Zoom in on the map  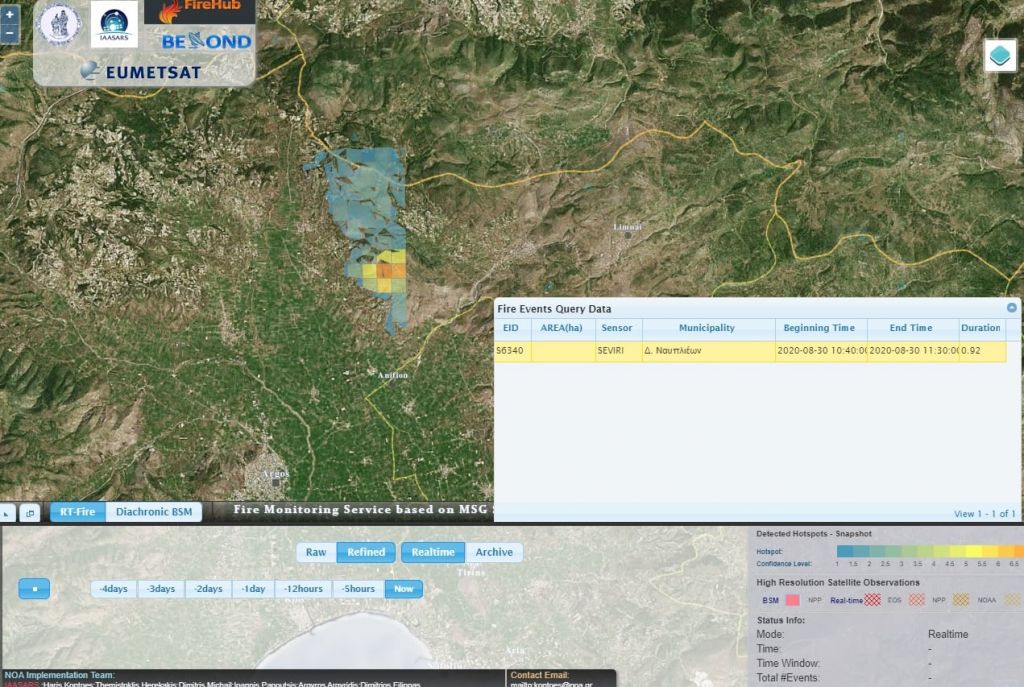pos(10,15)
